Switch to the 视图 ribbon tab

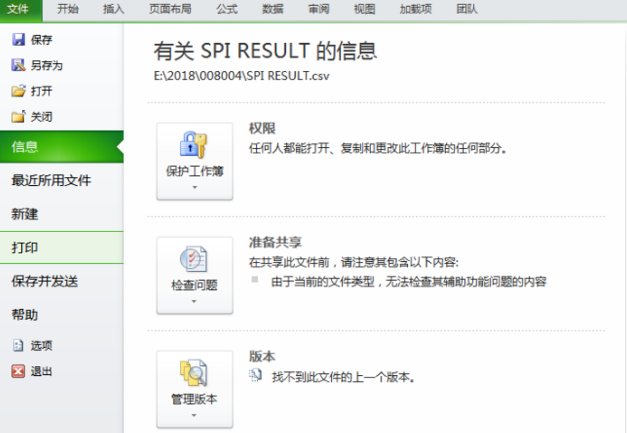pos(364,9)
